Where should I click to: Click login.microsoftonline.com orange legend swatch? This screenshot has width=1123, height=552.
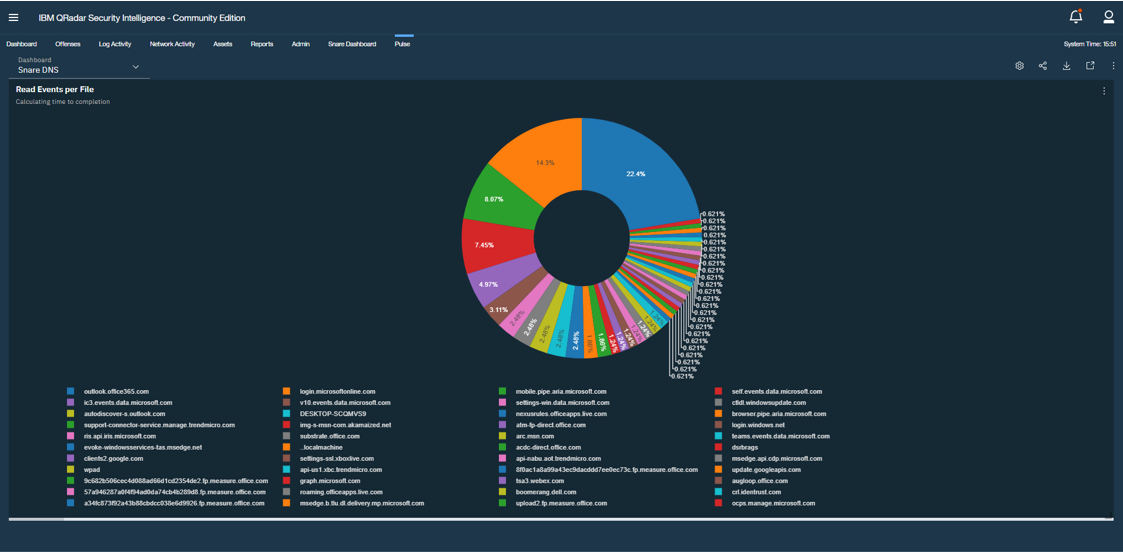(x=286, y=392)
